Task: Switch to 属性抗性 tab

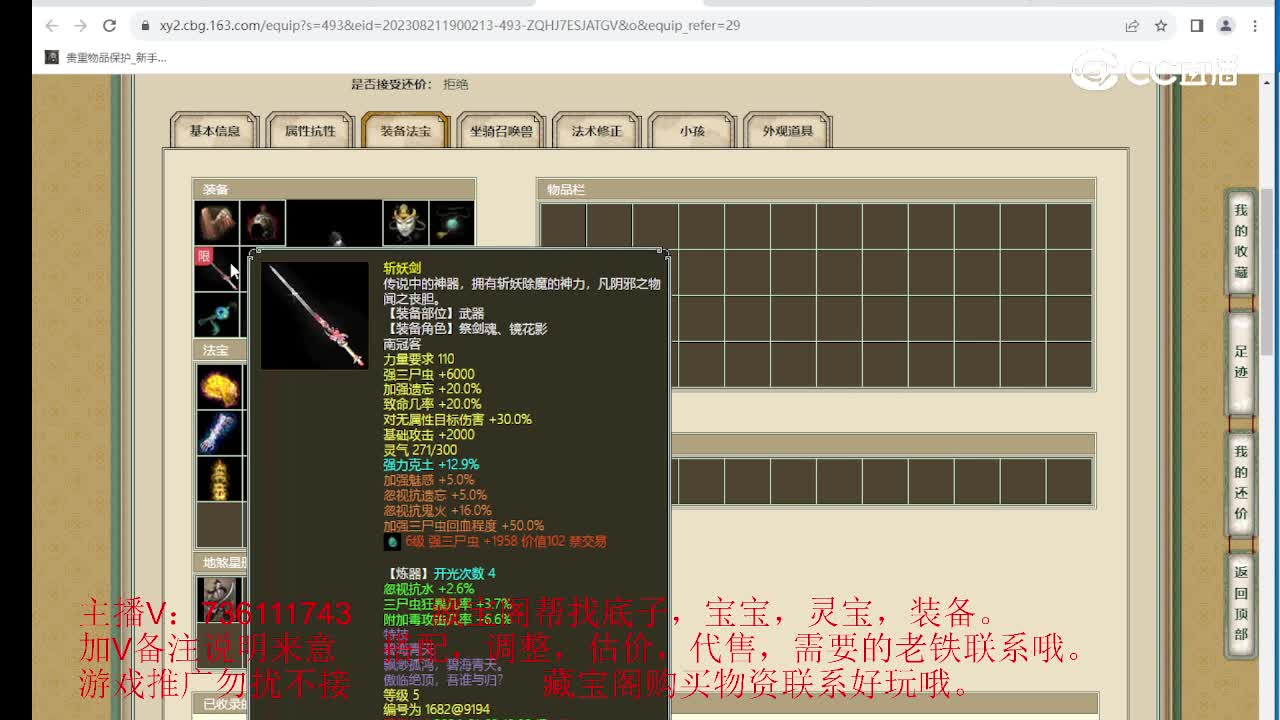Action: click(x=310, y=131)
